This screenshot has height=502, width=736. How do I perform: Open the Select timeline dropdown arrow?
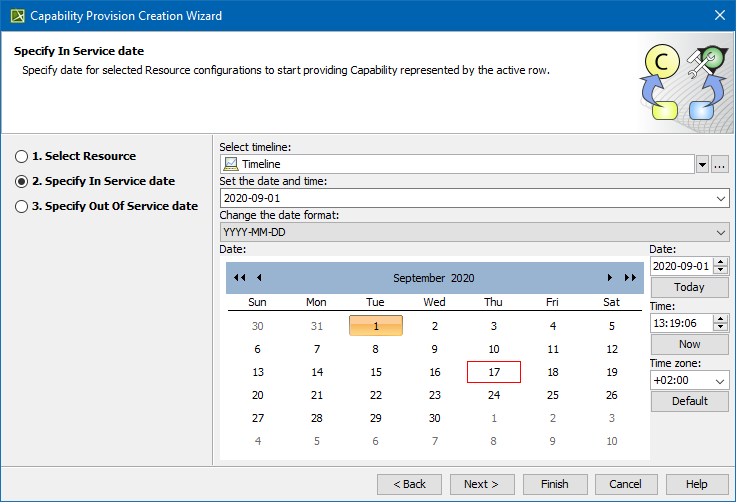point(702,164)
